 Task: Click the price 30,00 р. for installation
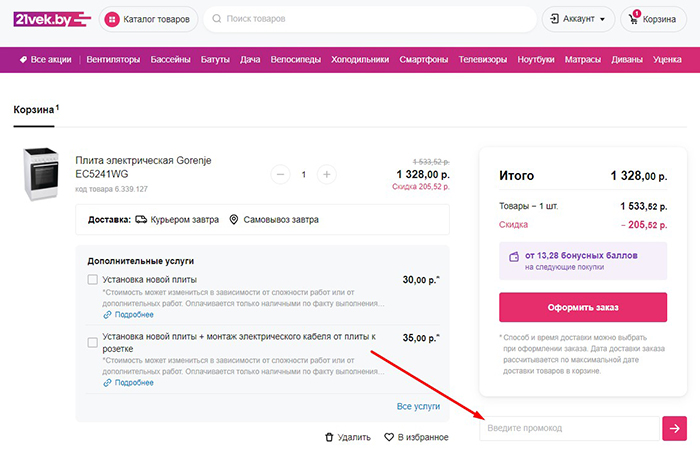pos(421,280)
